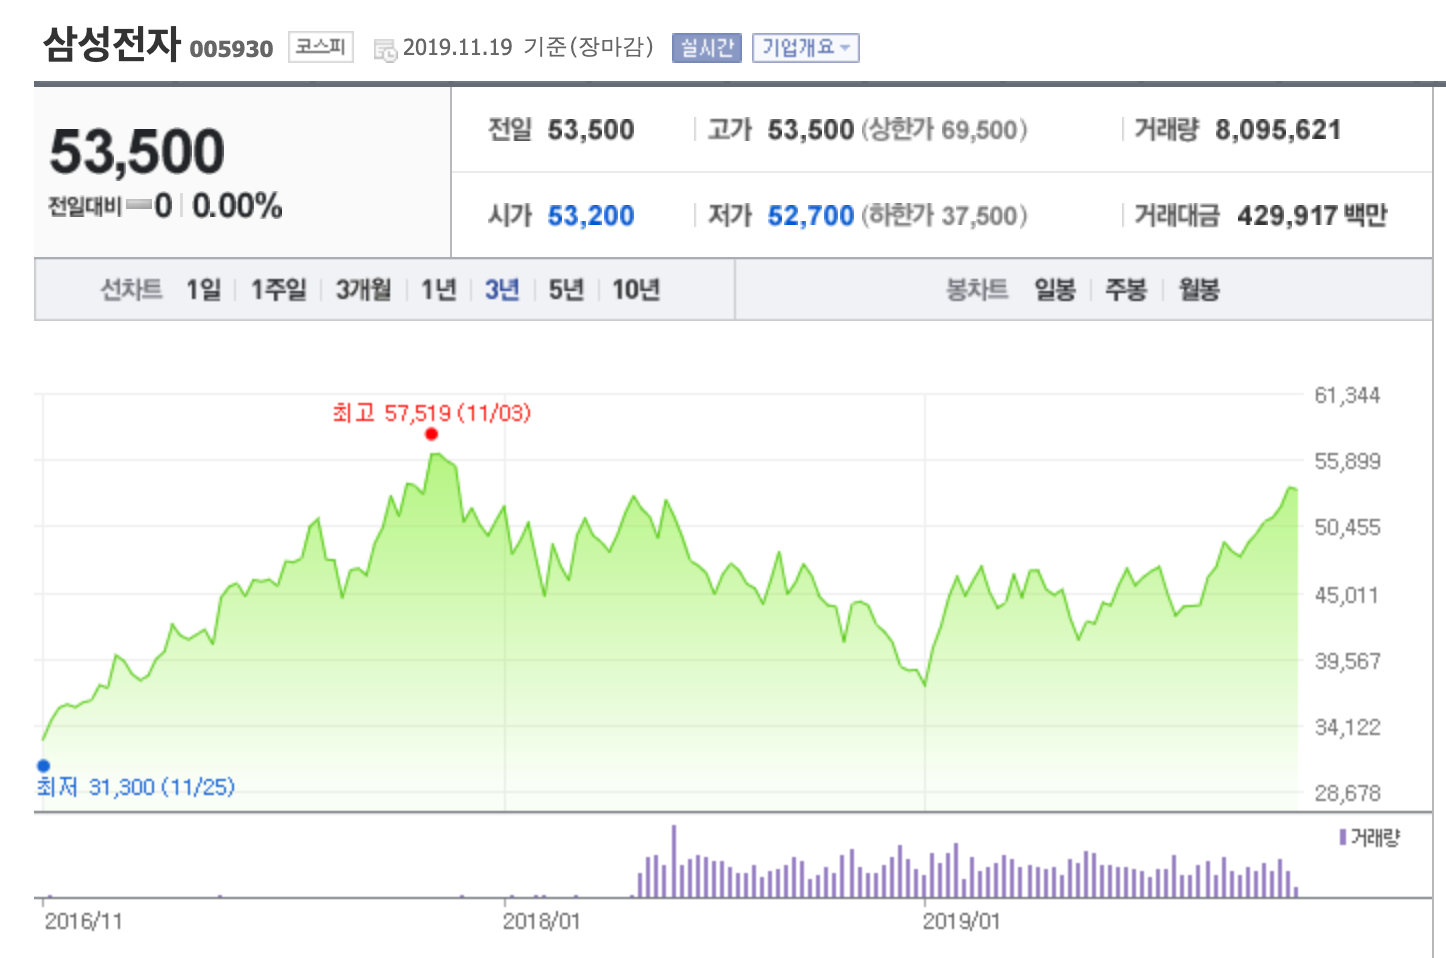The height and width of the screenshot is (958, 1446).
Task: Select the 3년 chart period
Action: (502, 290)
